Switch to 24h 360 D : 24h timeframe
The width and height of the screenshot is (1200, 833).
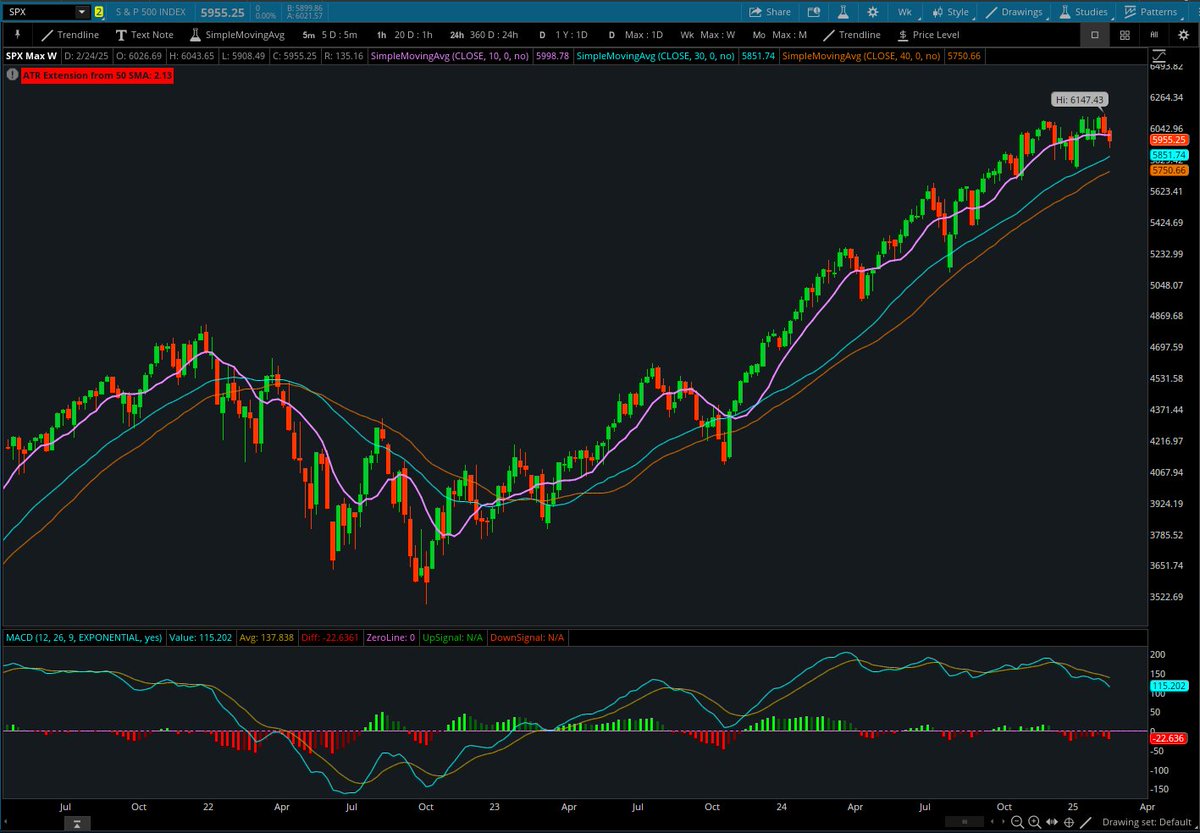[x=484, y=34]
